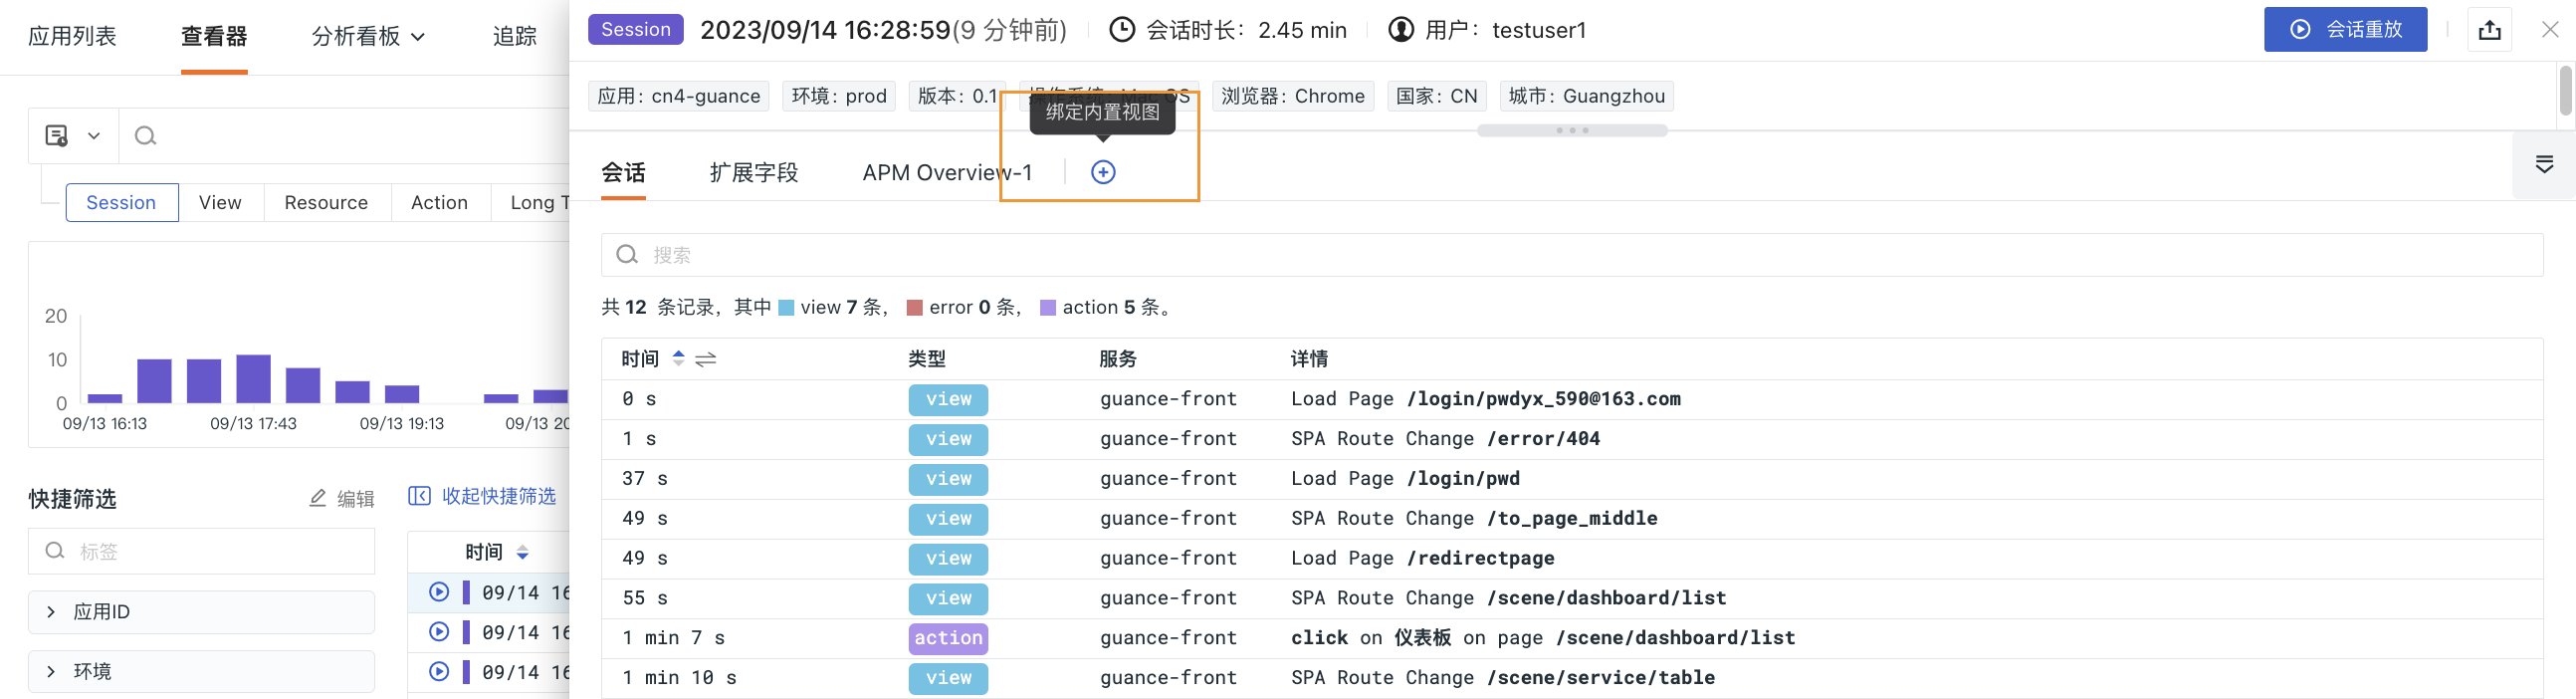Select the Action data type tab
This screenshot has height=699, width=2576.
pyautogui.click(x=439, y=203)
